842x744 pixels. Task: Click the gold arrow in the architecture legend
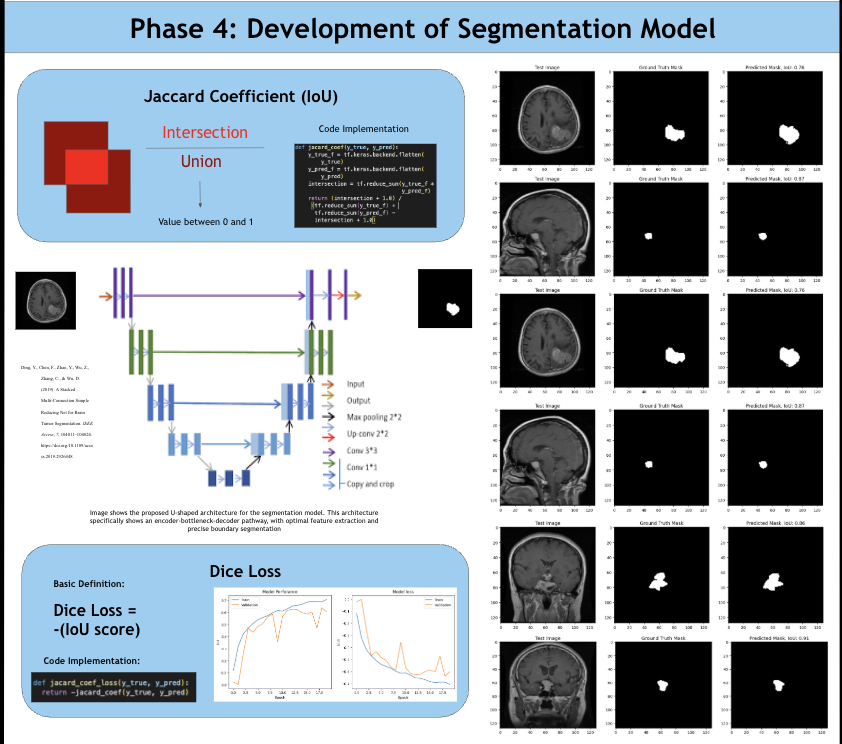point(328,396)
